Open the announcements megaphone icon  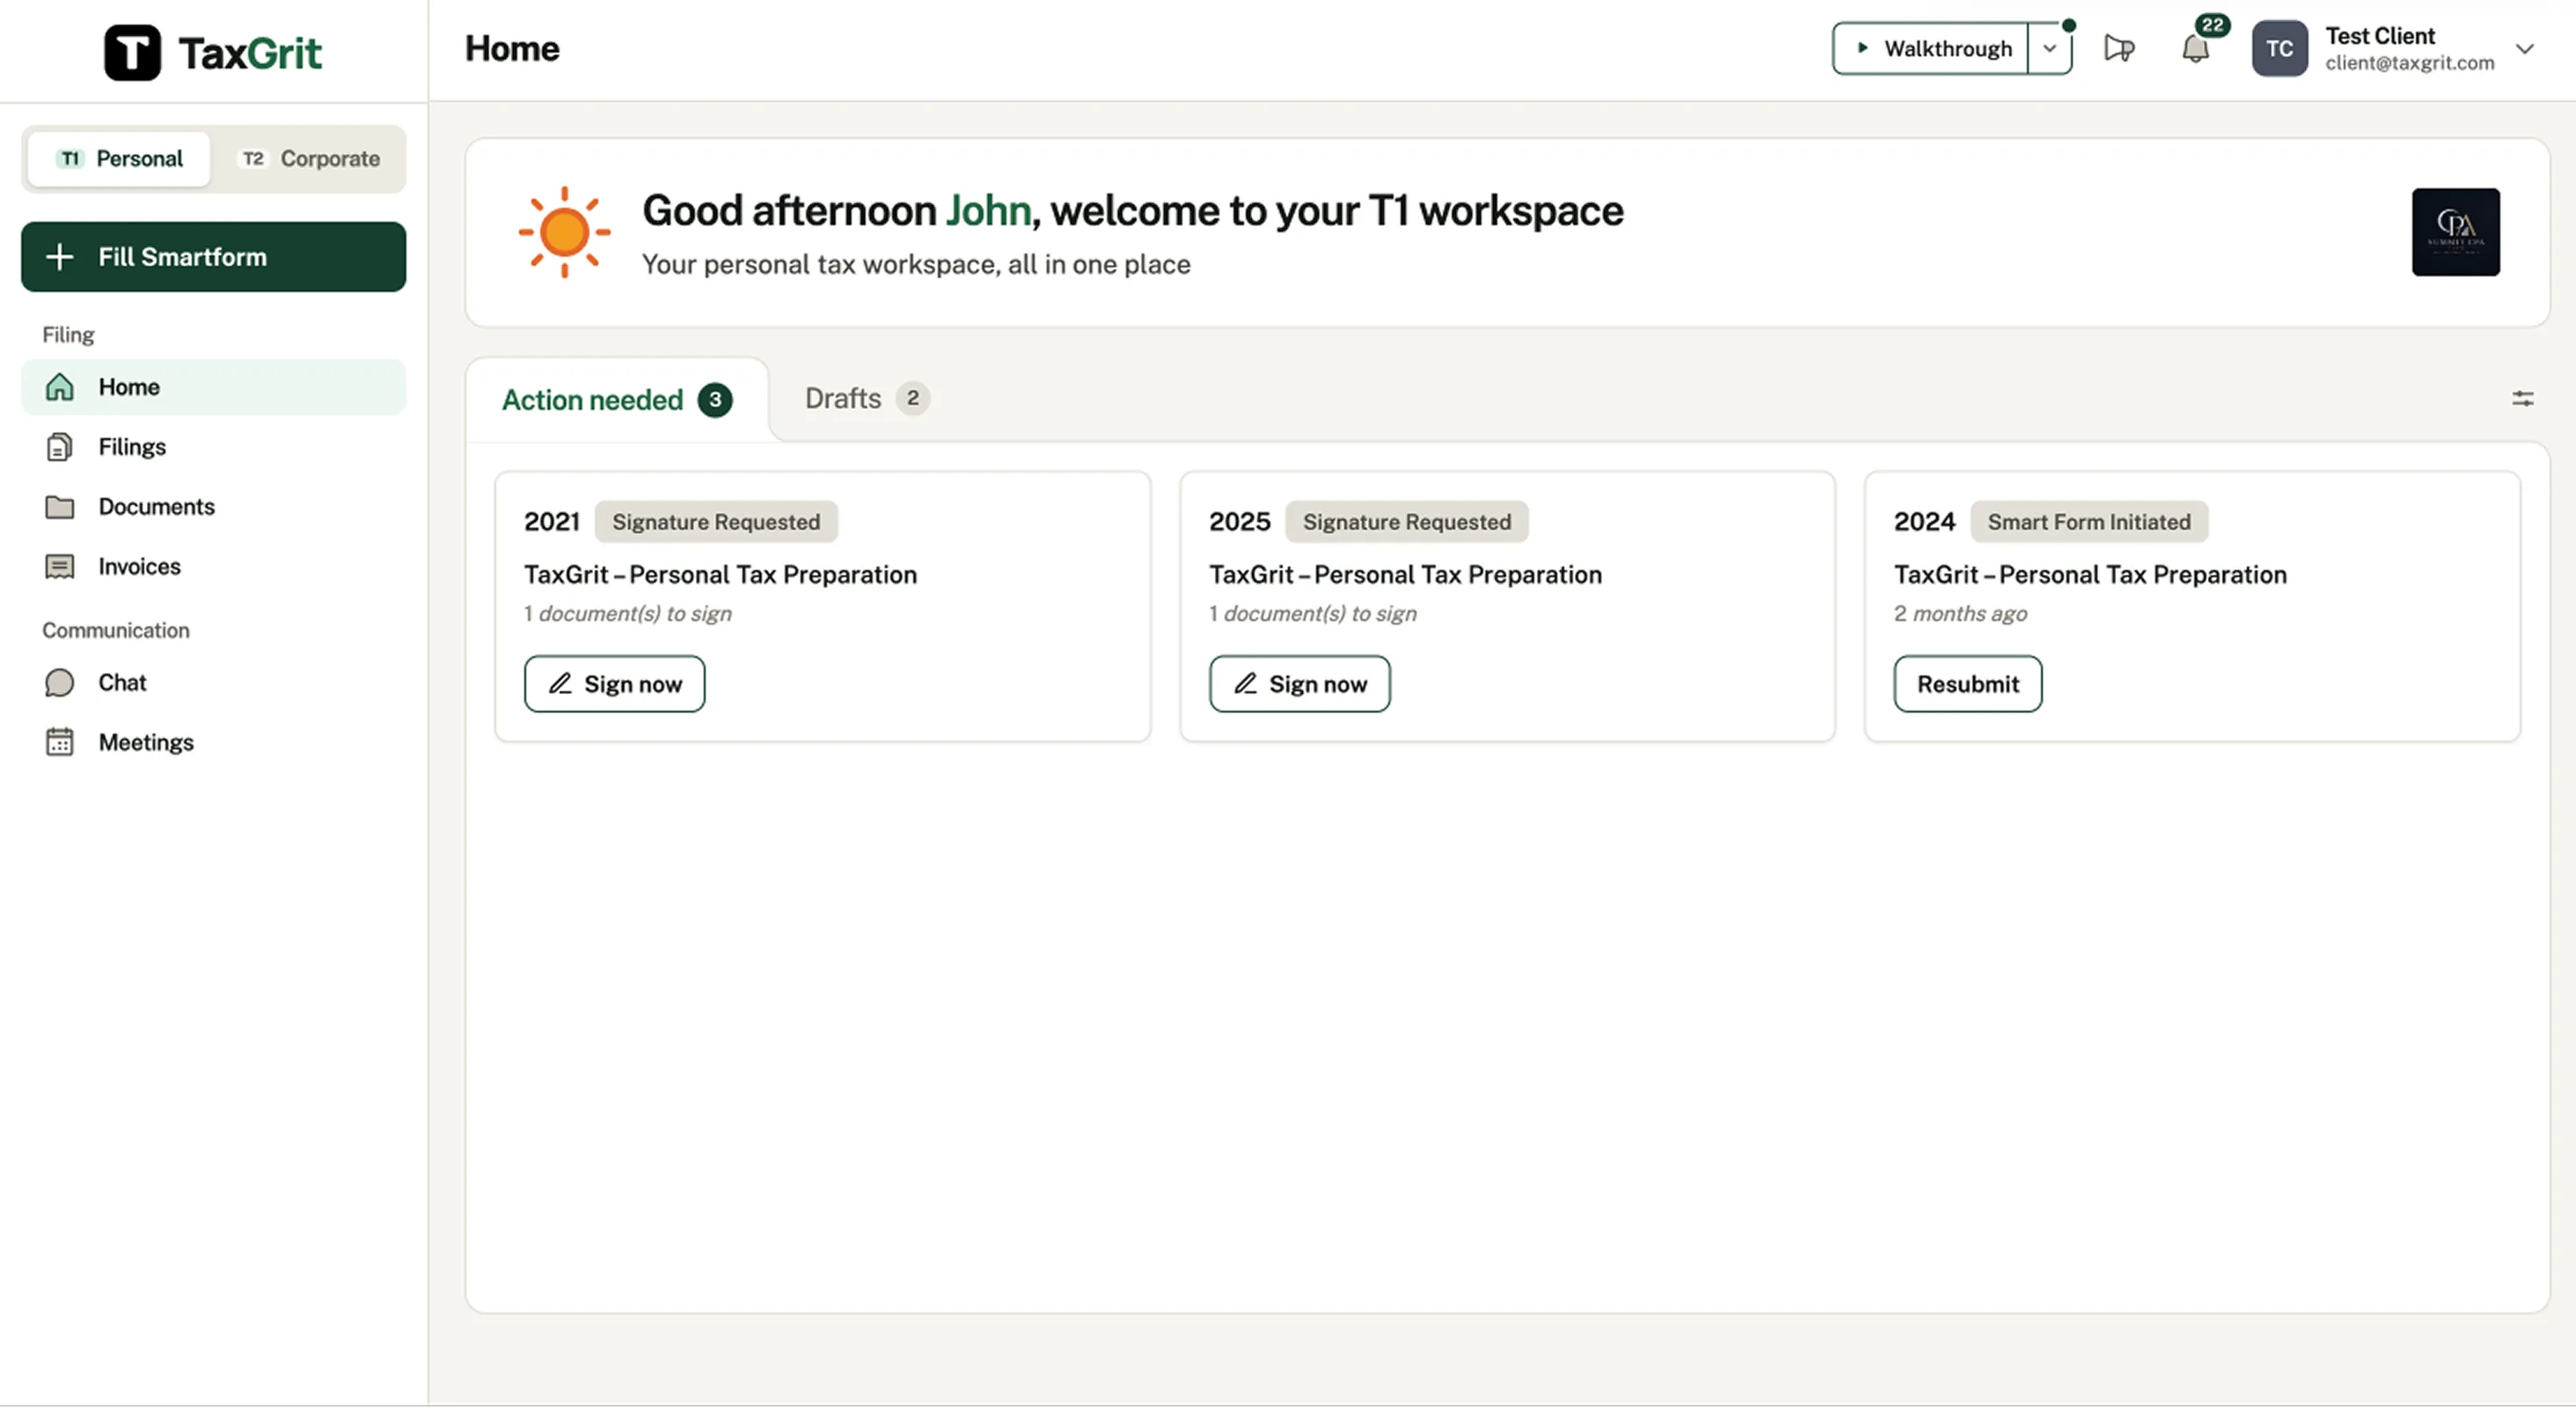[x=2119, y=48]
